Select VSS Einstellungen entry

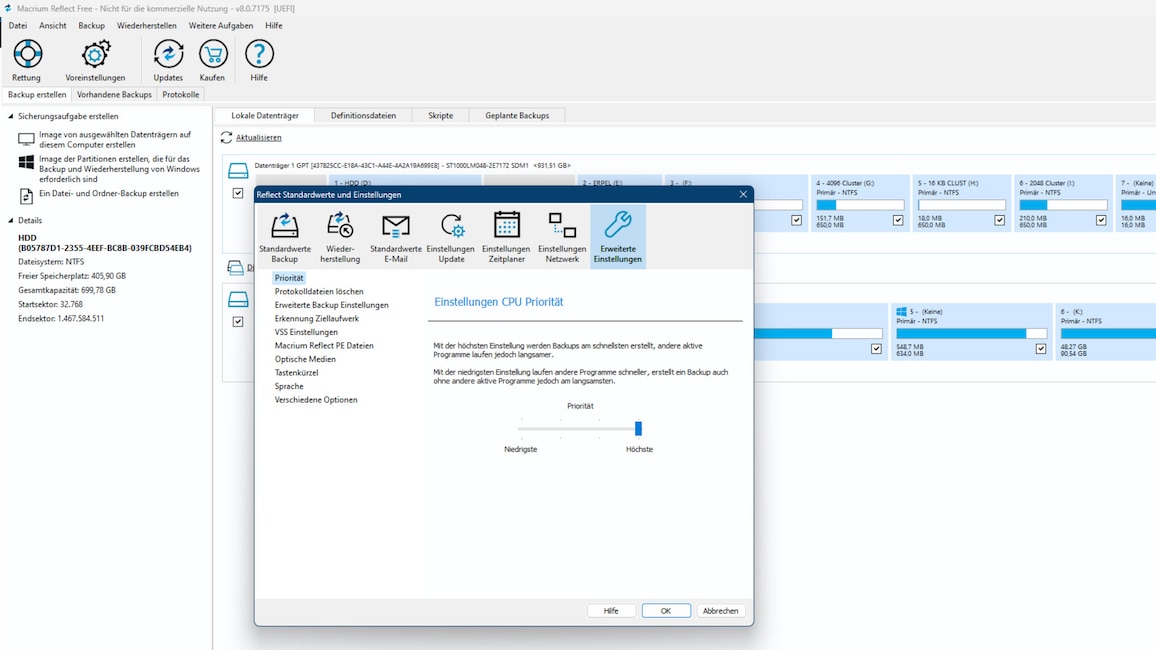pos(307,332)
